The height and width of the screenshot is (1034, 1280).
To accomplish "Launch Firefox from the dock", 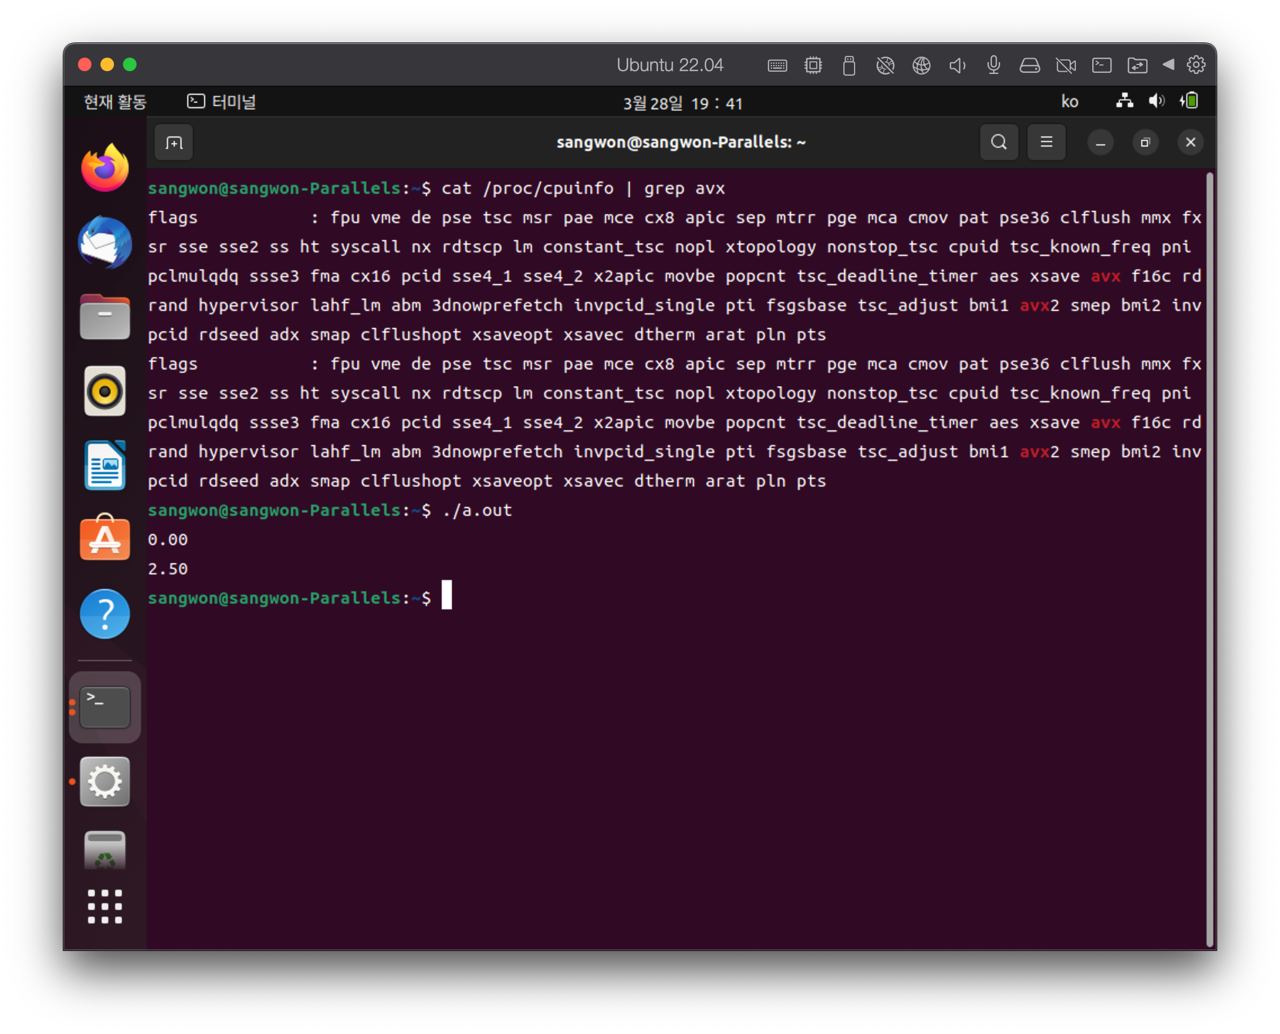I will [x=105, y=168].
